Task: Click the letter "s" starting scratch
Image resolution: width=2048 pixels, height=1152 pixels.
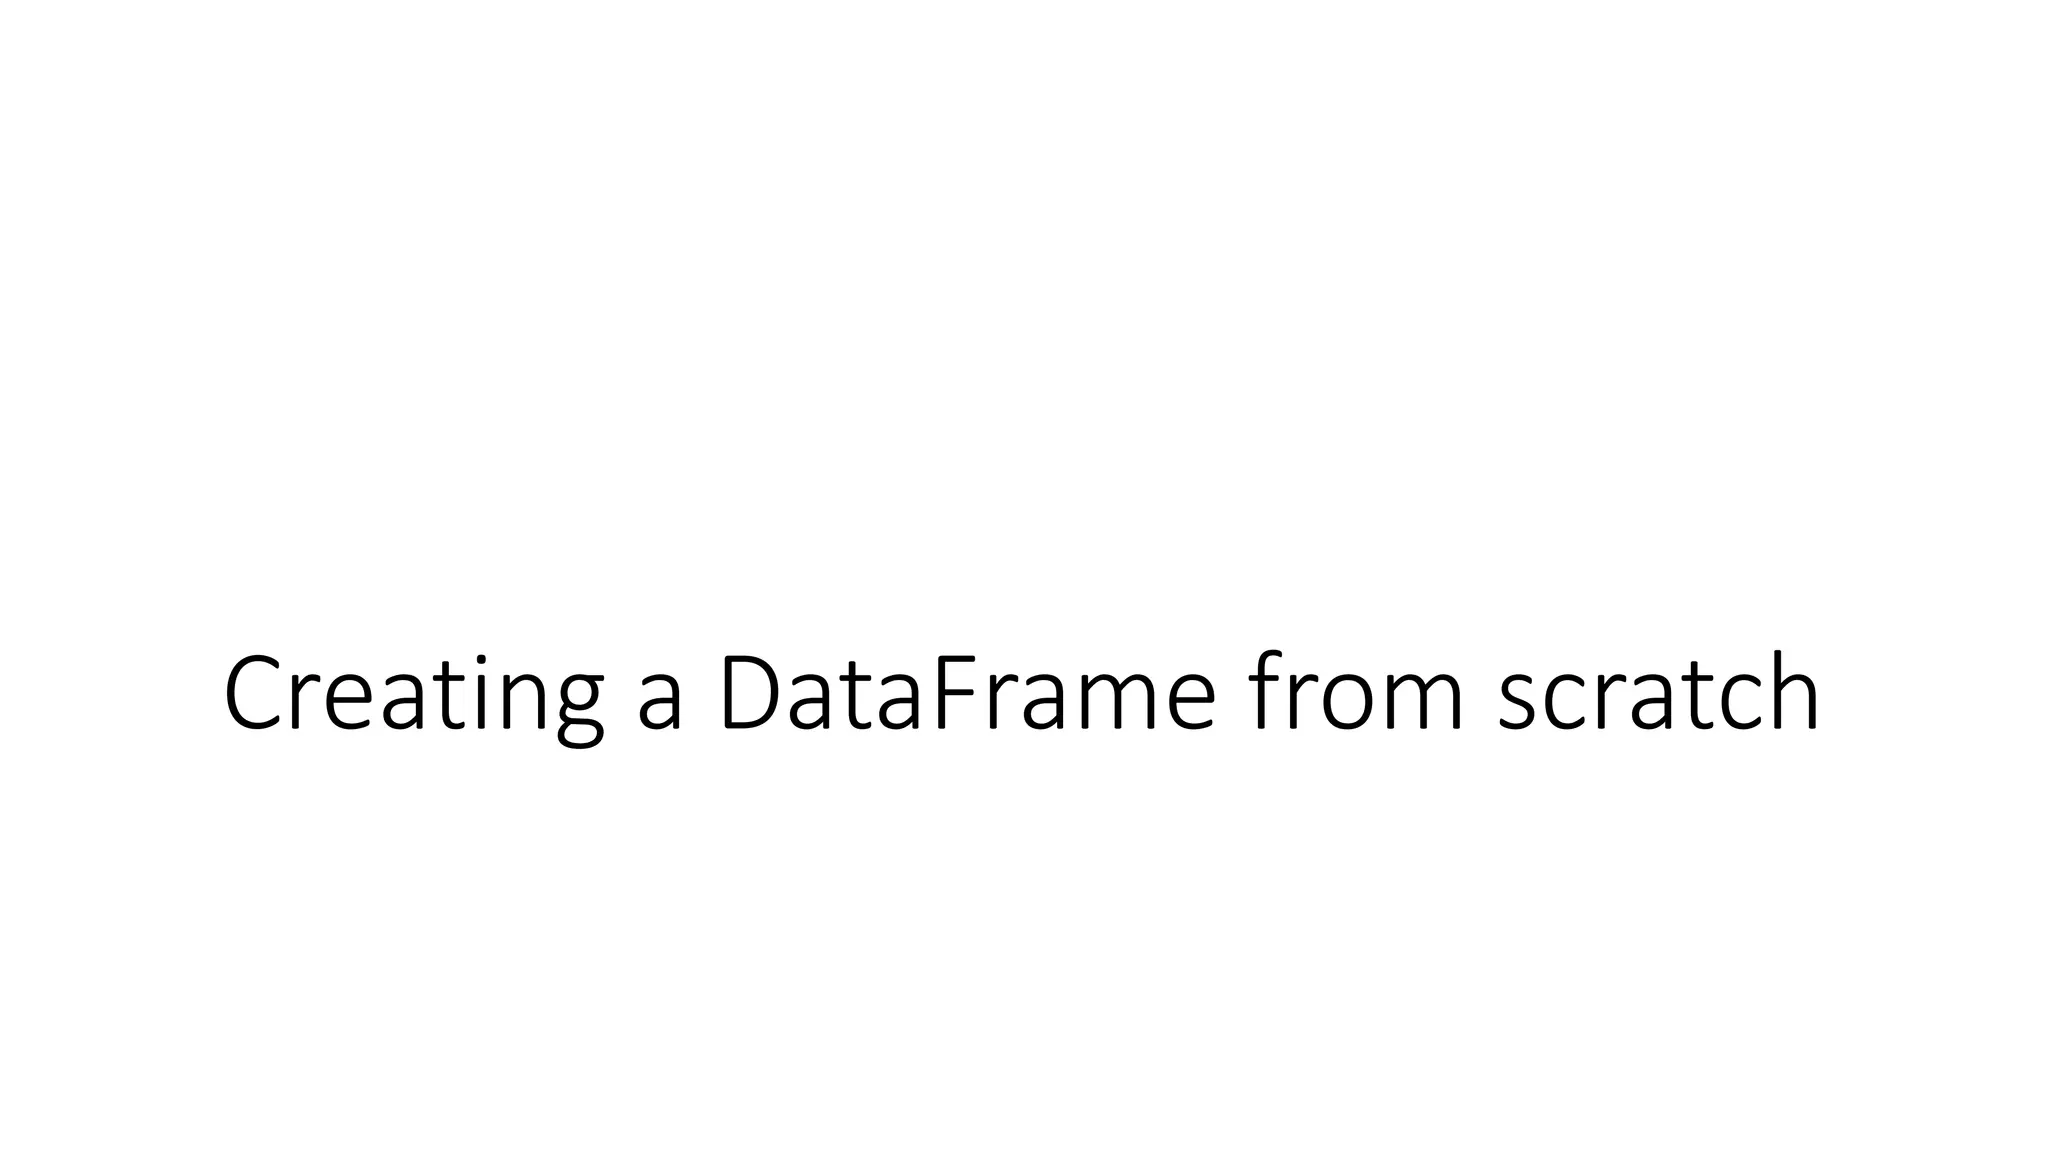Action: click(x=1517, y=705)
